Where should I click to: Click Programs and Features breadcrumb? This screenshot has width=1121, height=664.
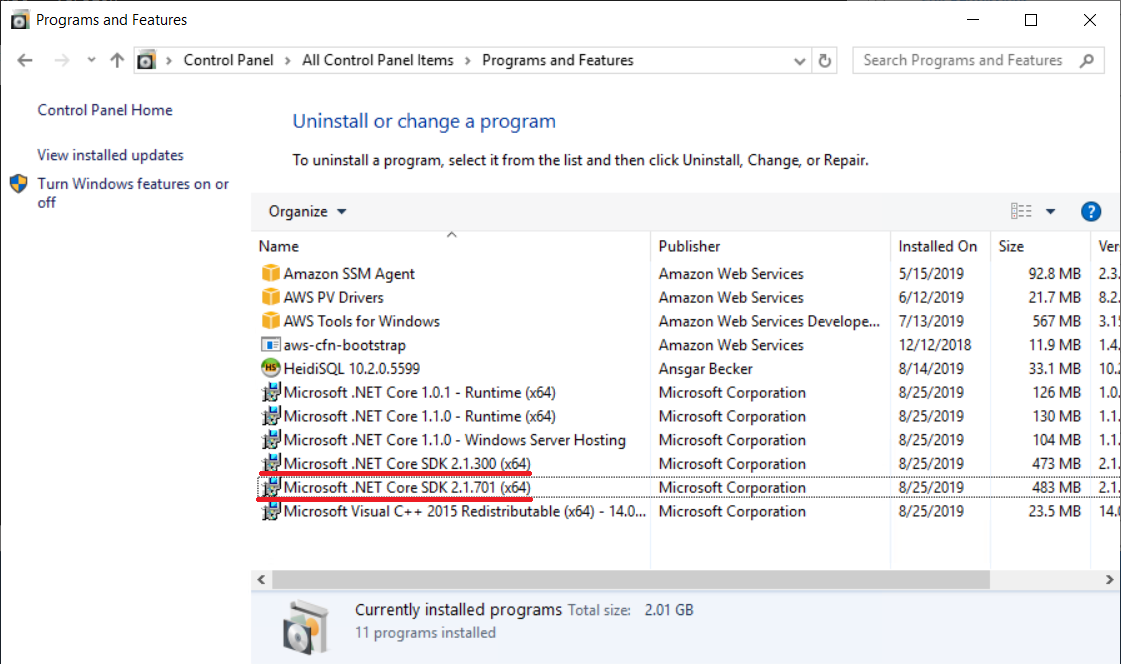click(558, 61)
